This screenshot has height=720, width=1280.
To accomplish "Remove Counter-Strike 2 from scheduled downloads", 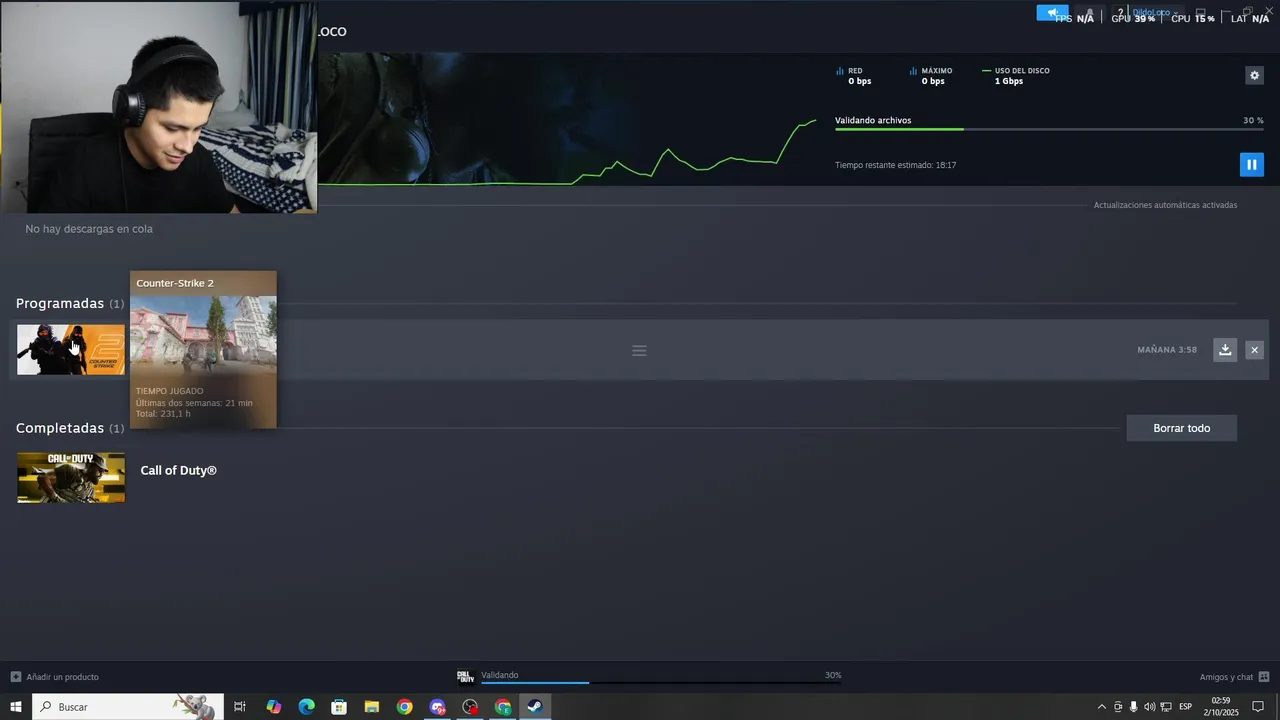I will (1254, 349).
